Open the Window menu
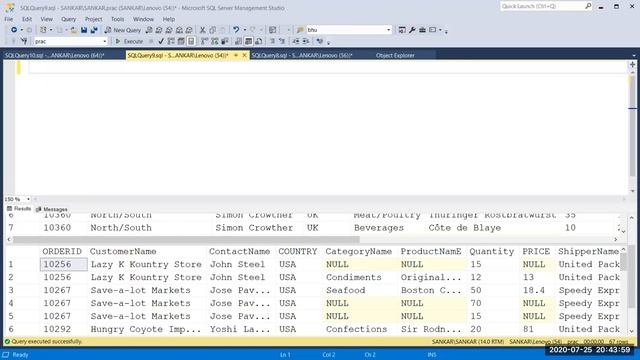 [143, 19]
